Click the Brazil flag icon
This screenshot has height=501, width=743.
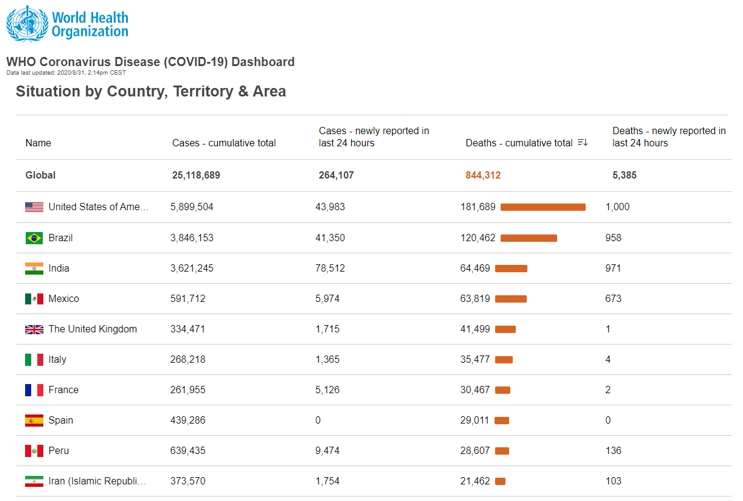(x=34, y=238)
